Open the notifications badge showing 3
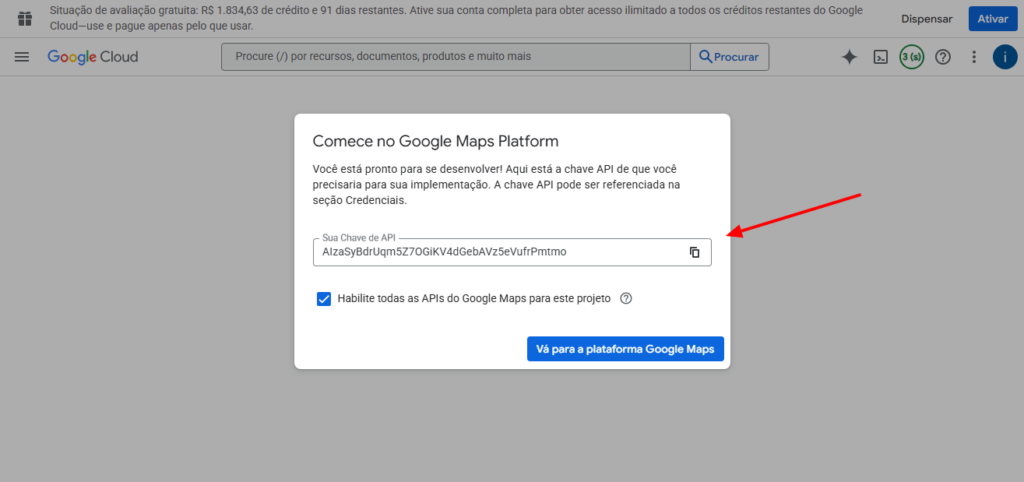 coord(911,57)
